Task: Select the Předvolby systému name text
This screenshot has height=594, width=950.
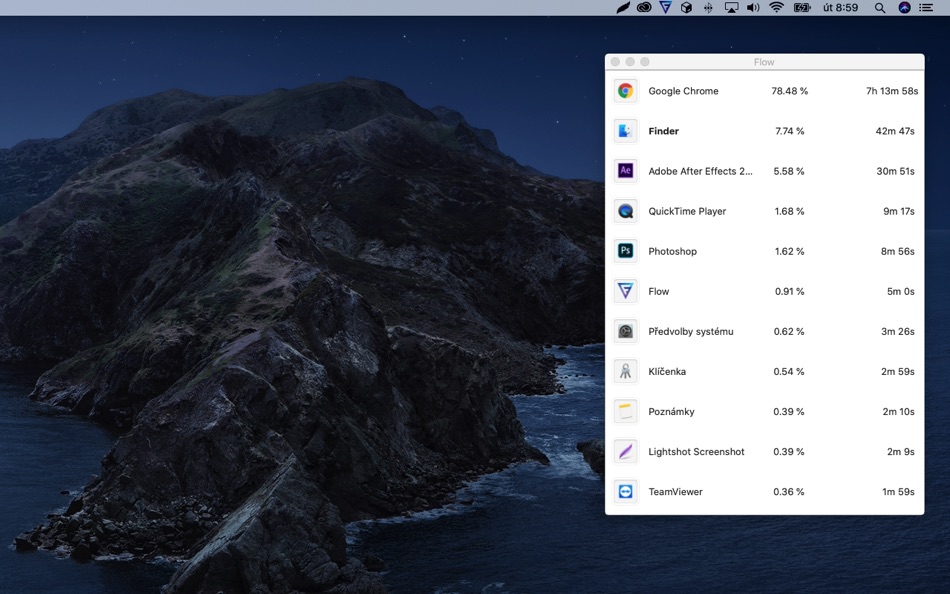Action: click(691, 331)
